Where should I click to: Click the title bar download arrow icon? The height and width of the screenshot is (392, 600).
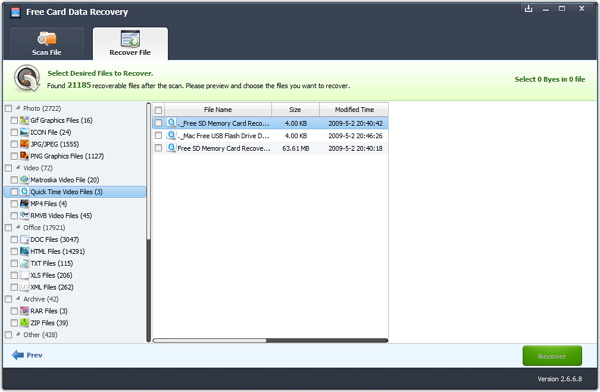tap(528, 8)
